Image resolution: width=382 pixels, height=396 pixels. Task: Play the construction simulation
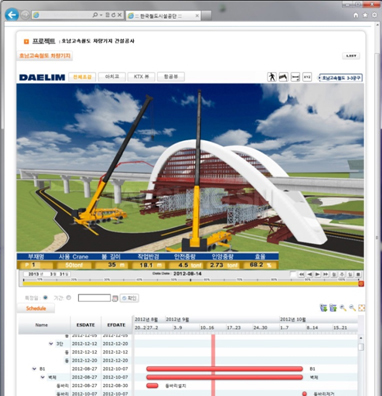(318, 274)
